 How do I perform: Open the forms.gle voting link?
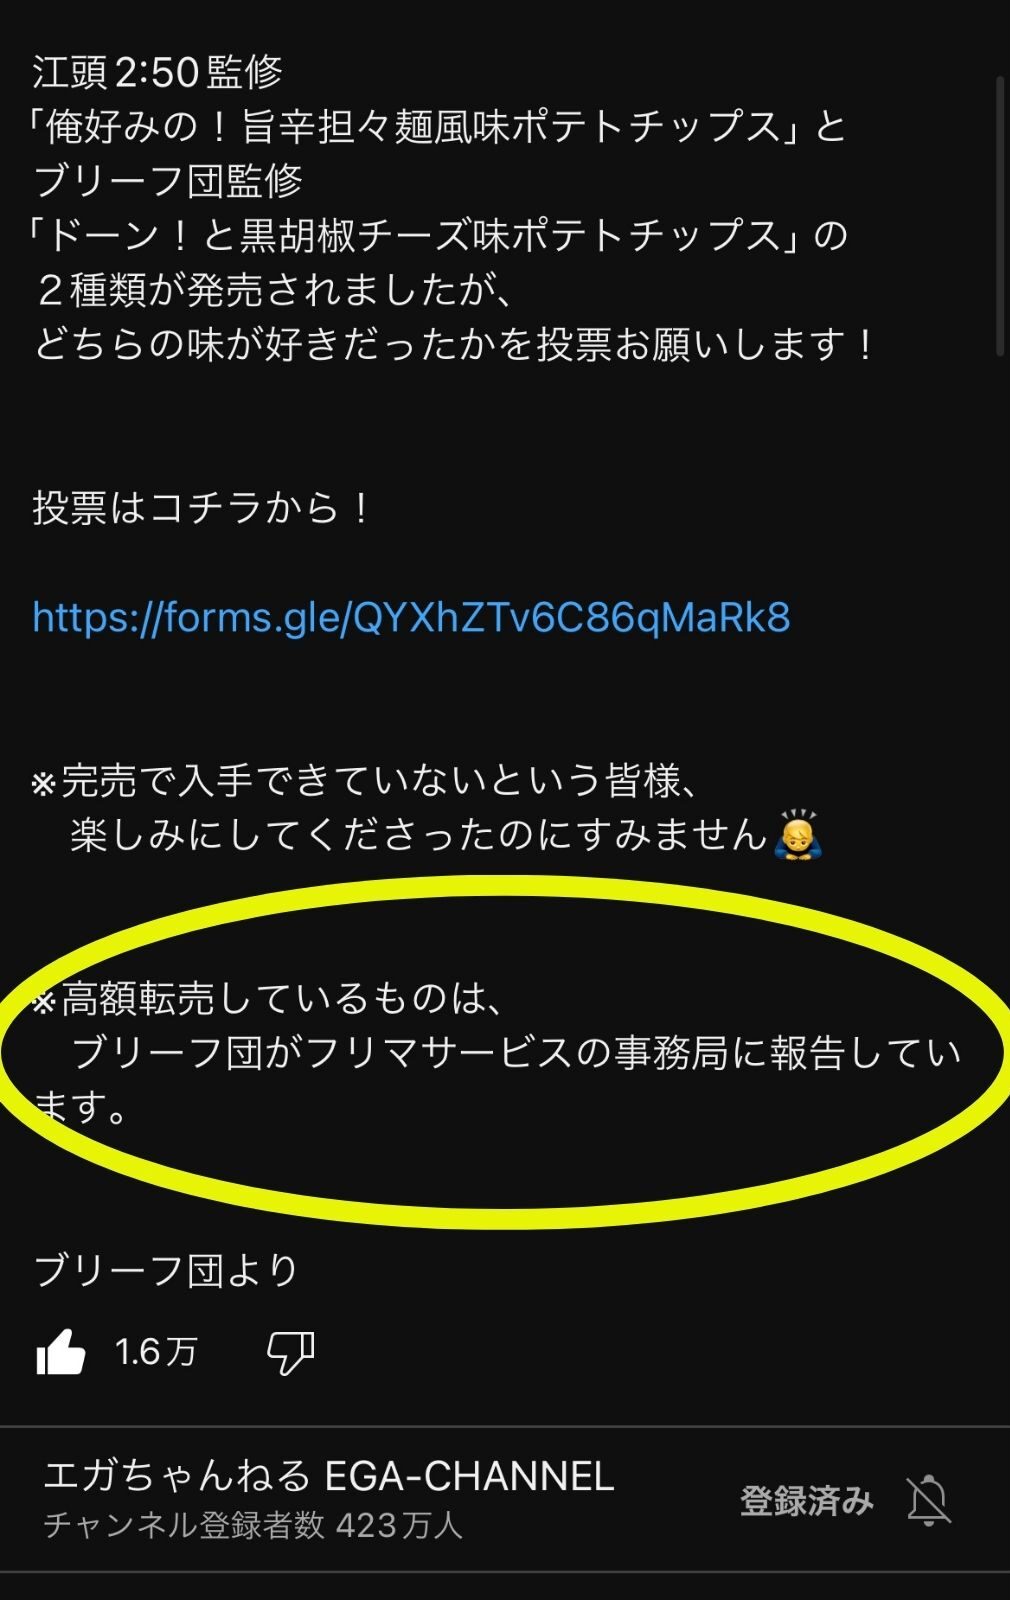411,617
